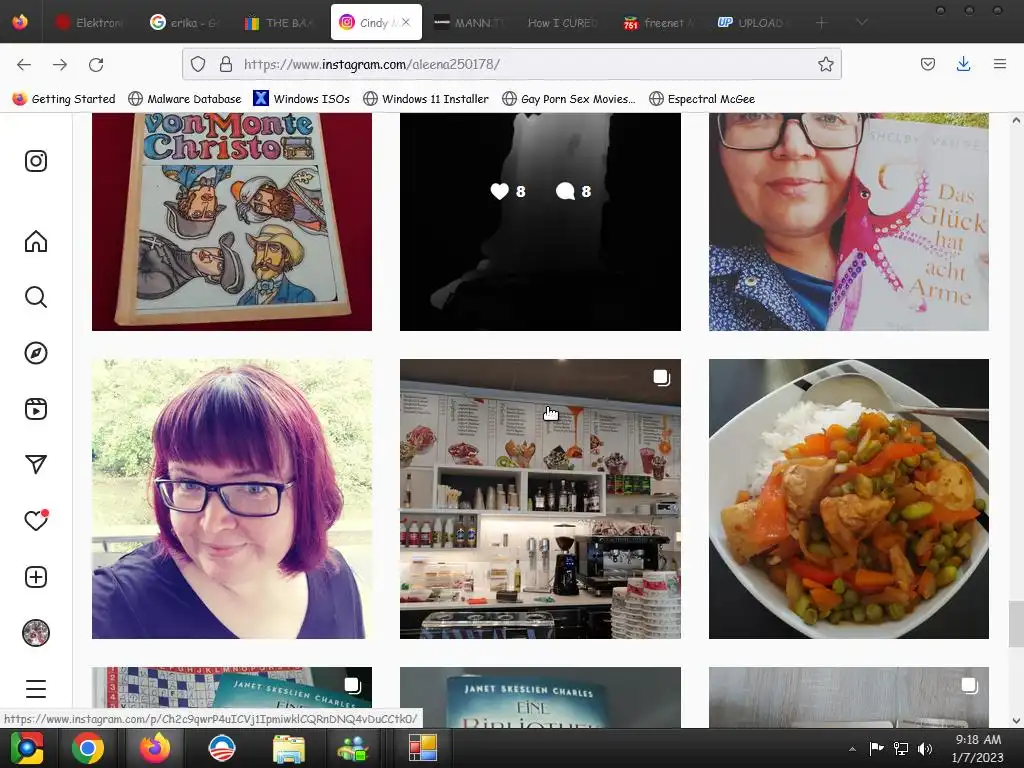Switch to the MANN.TV tab
This screenshot has width=1024, height=768.
click(x=470, y=23)
